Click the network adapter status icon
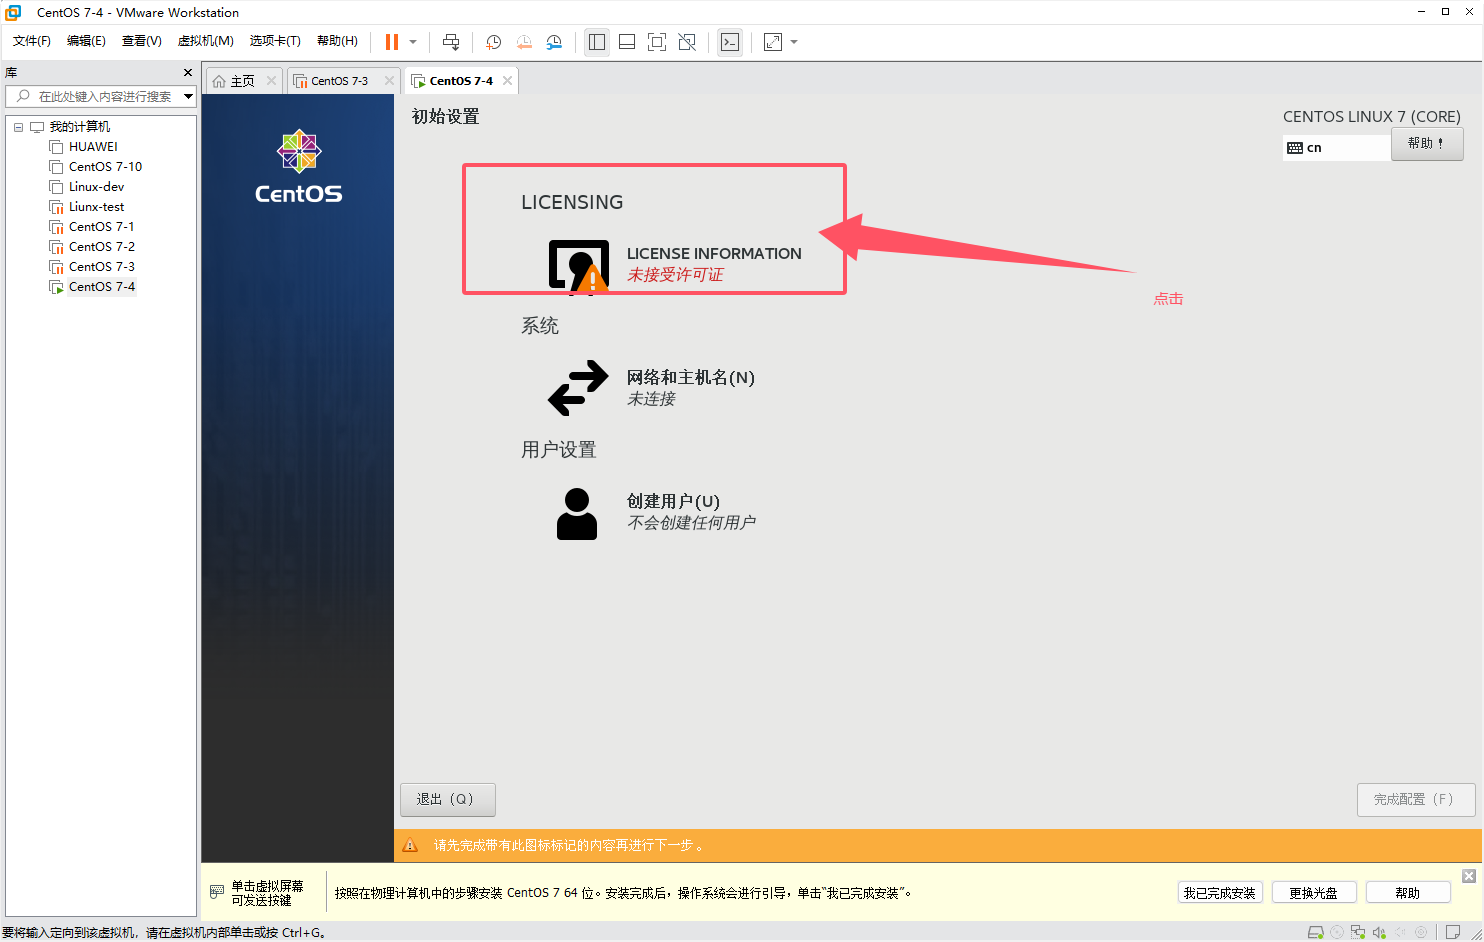Viewport: 1484px width, 942px height. click(x=1358, y=932)
